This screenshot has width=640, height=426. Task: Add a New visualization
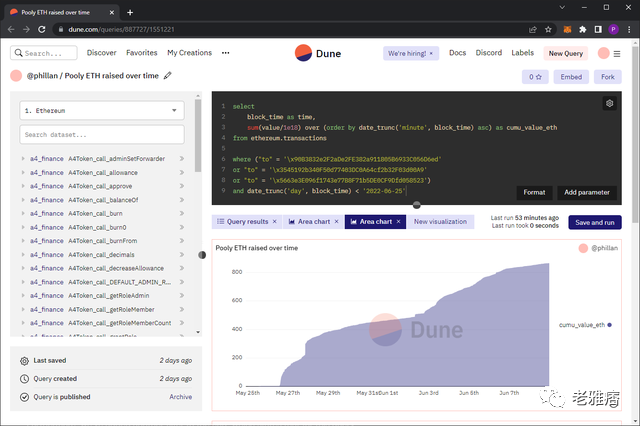[440, 222]
